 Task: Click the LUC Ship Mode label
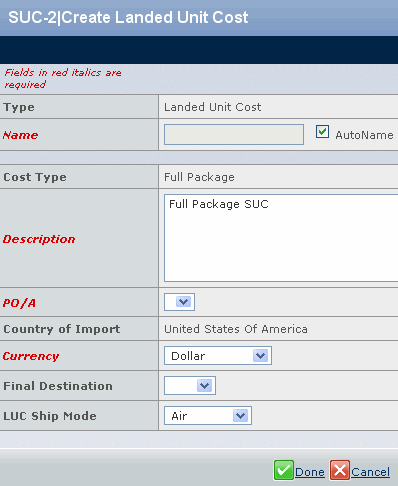[50, 416]
